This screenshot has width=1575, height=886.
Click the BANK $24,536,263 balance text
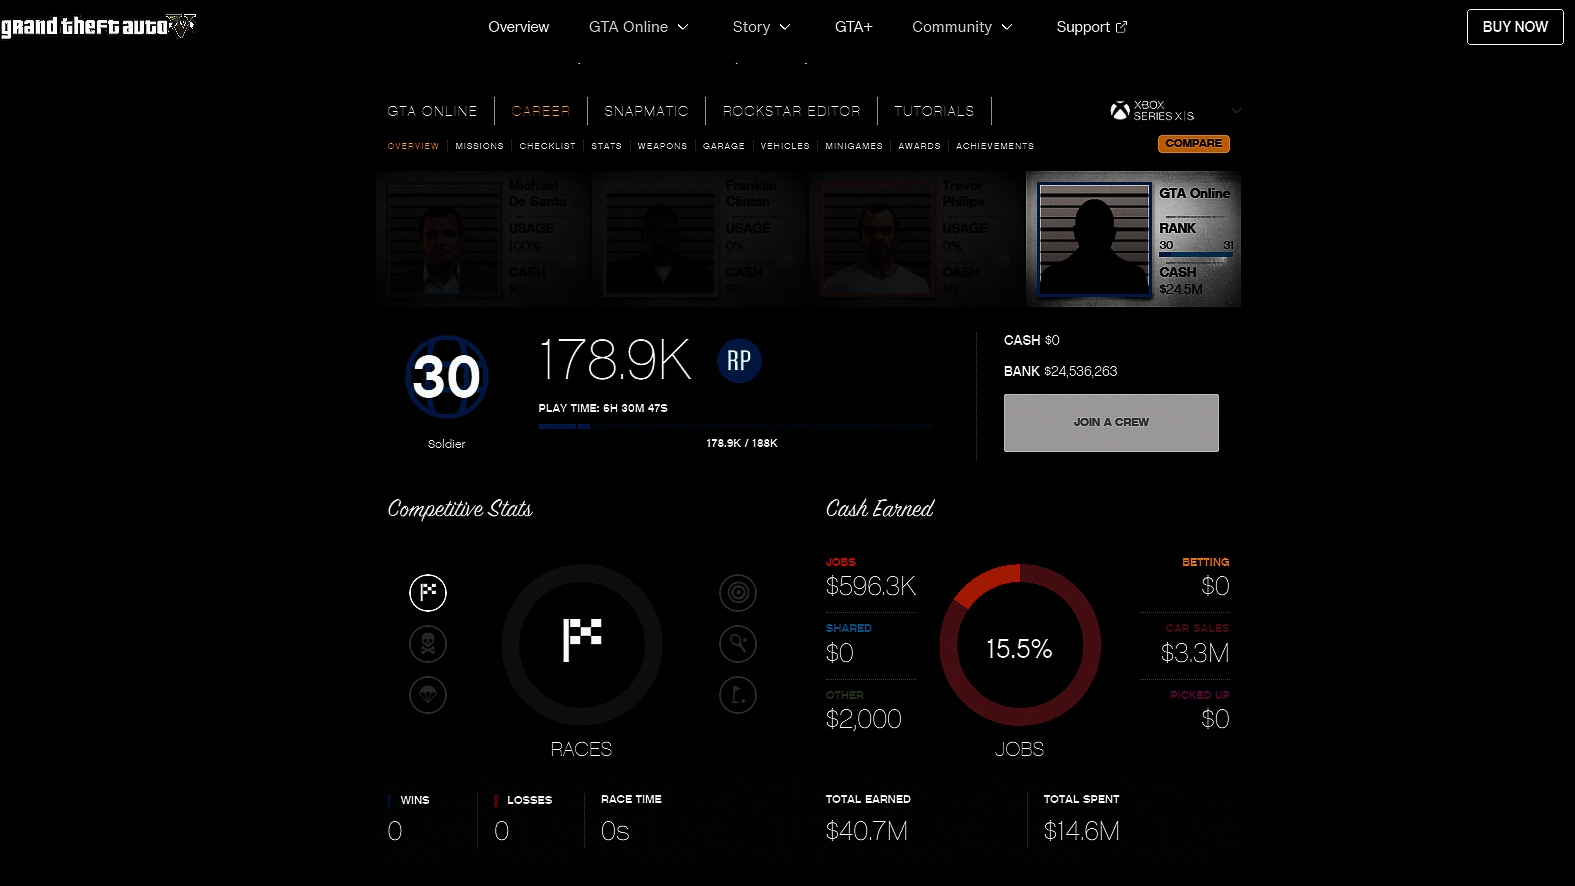tap(1060, 371)
